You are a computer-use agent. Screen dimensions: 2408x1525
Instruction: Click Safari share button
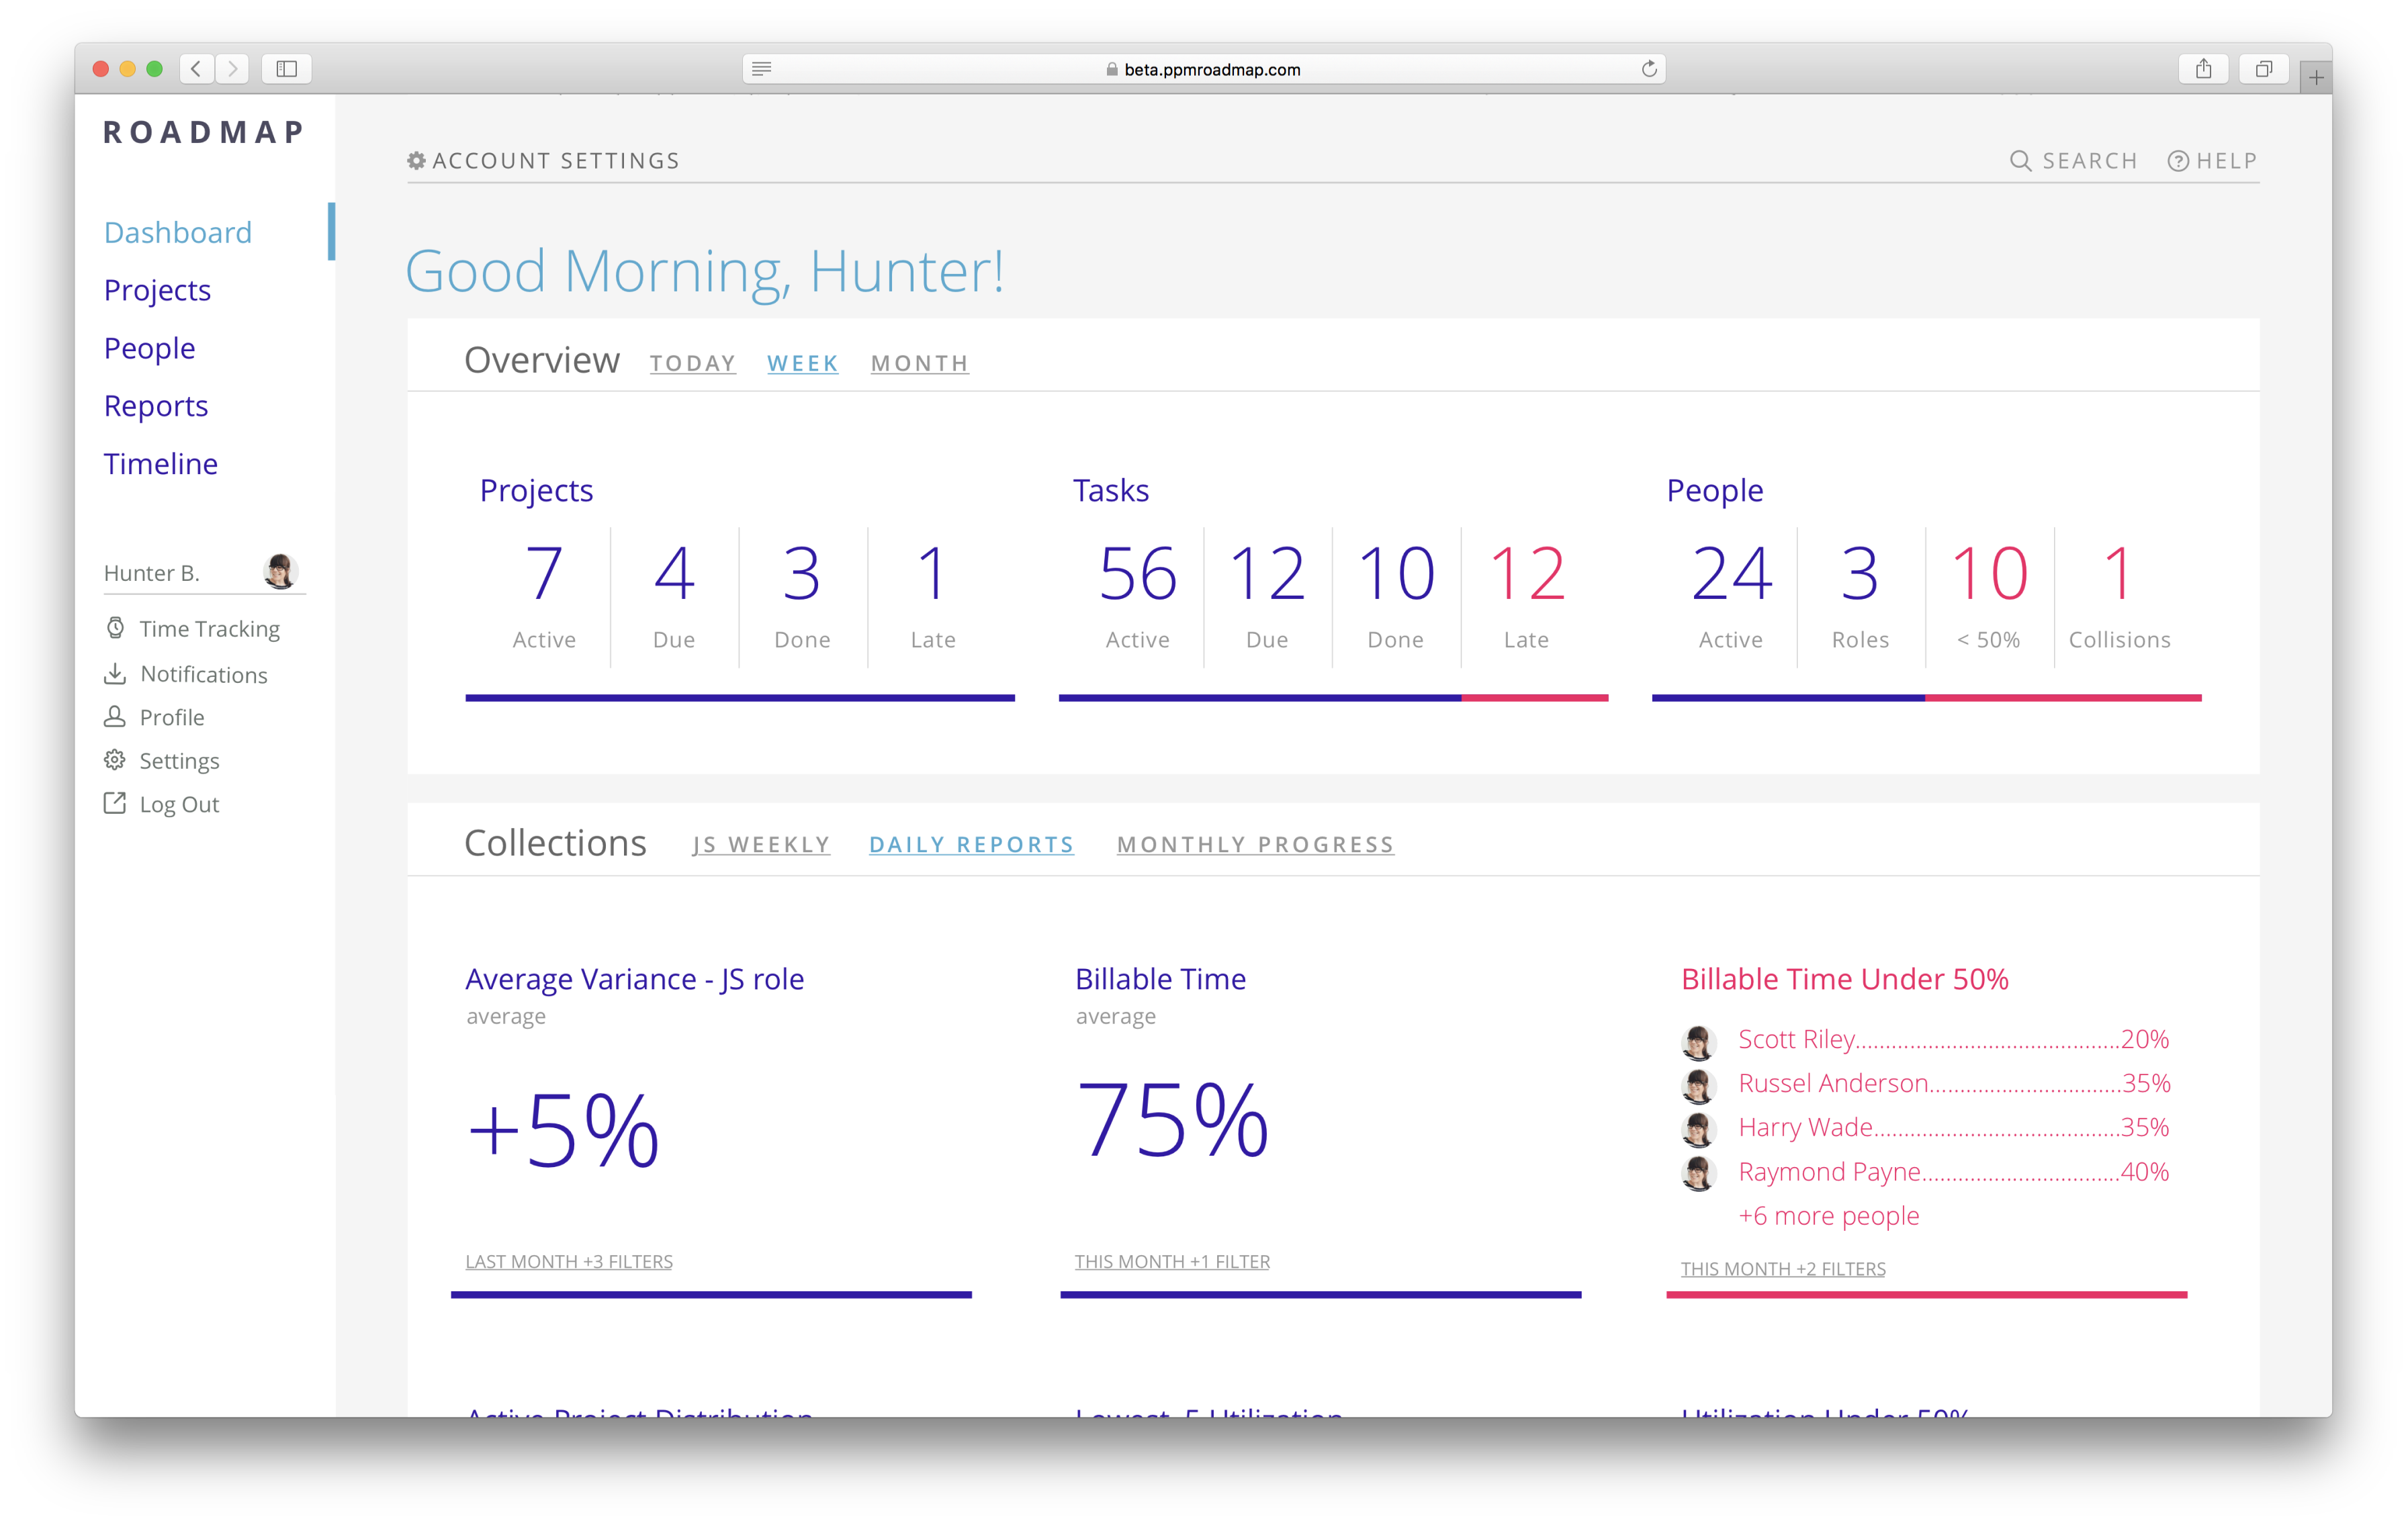pos(2203,69)
